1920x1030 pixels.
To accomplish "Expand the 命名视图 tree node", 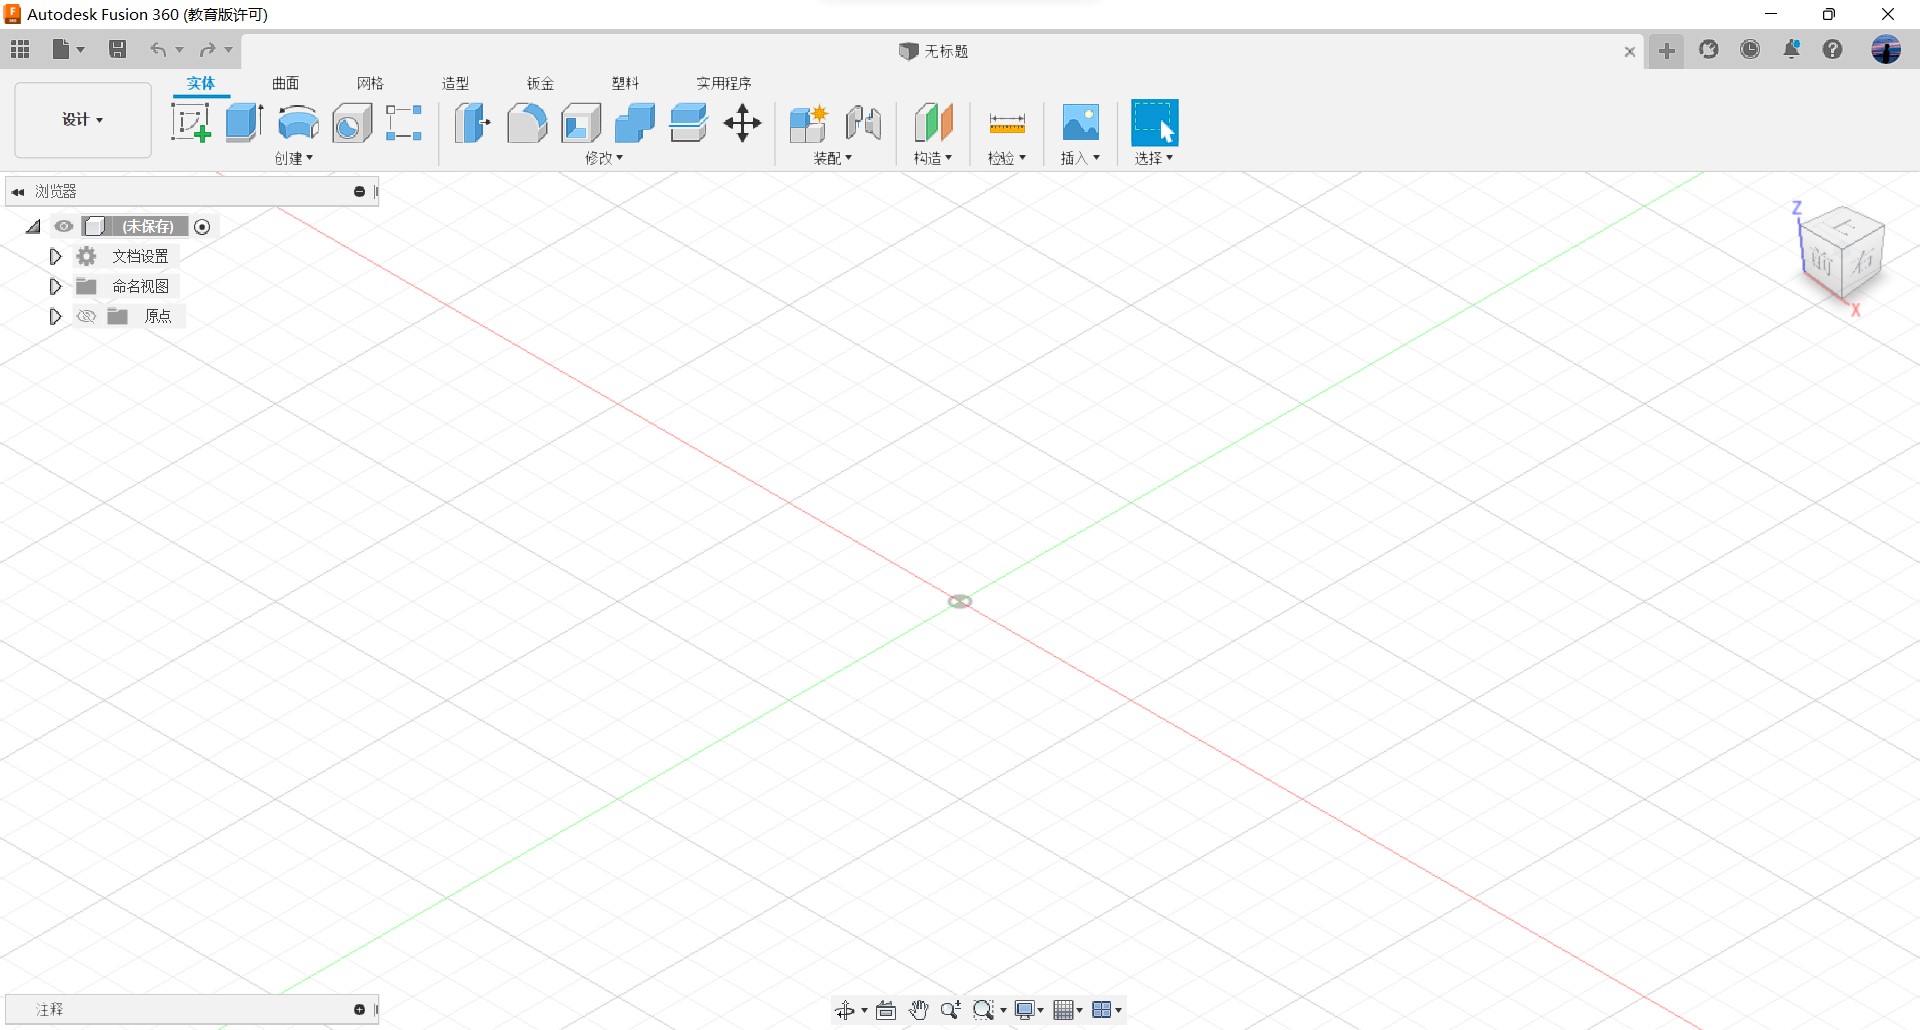I will pos(55,287).
